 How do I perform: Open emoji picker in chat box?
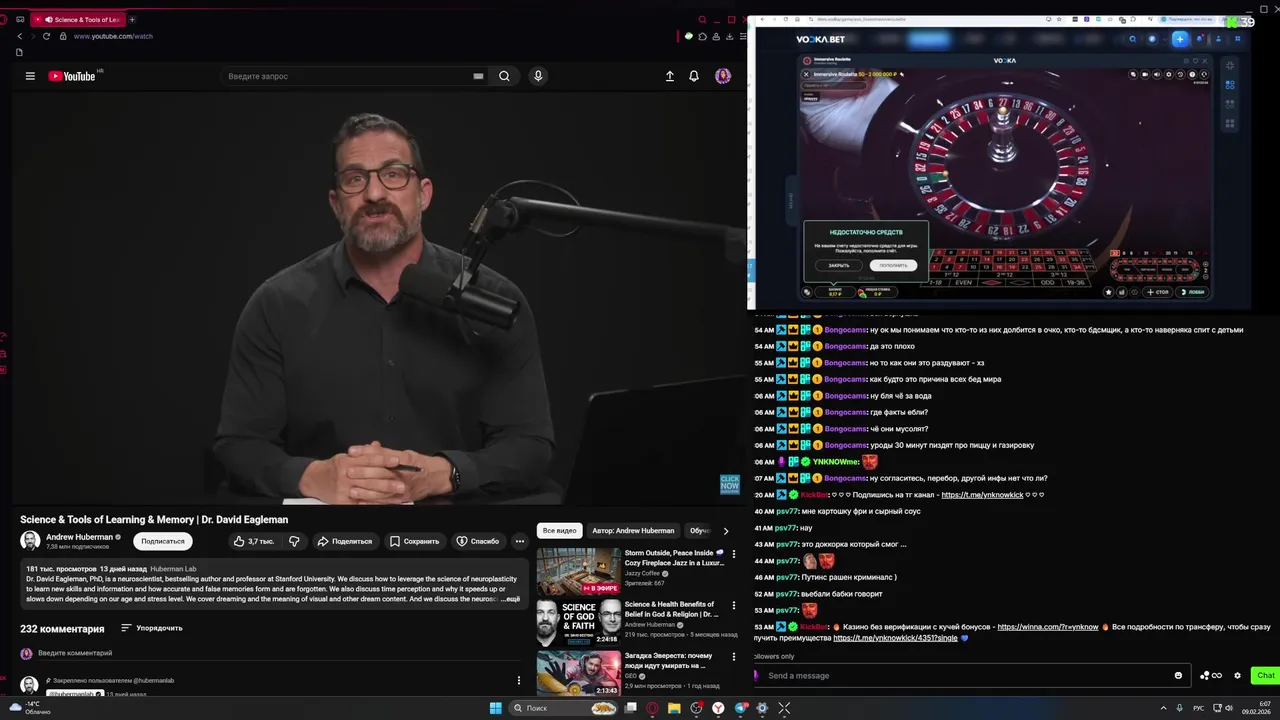pyautogui.click(x=1178, y=675)
